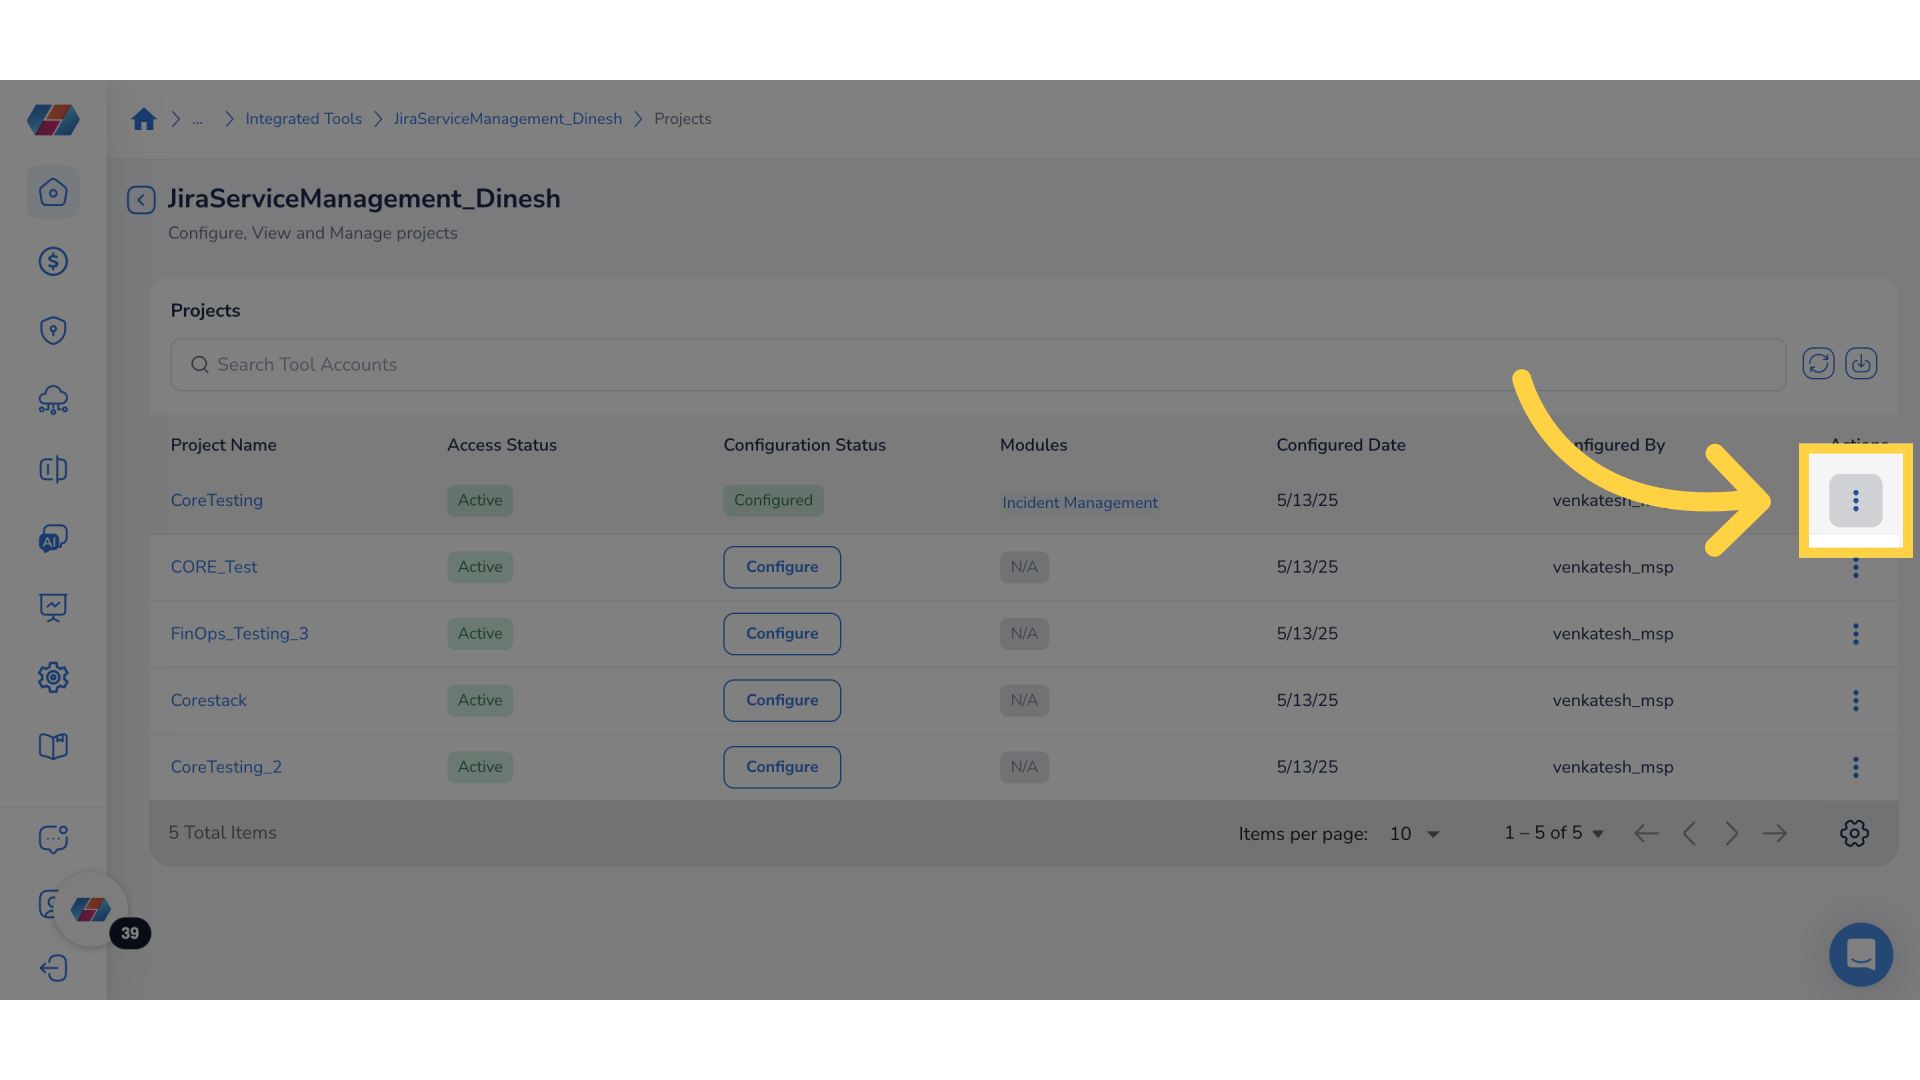This screenshot has width=1920, height=1080.
Task: Open the AI chat sidebar icon
Action: [53, 539]
